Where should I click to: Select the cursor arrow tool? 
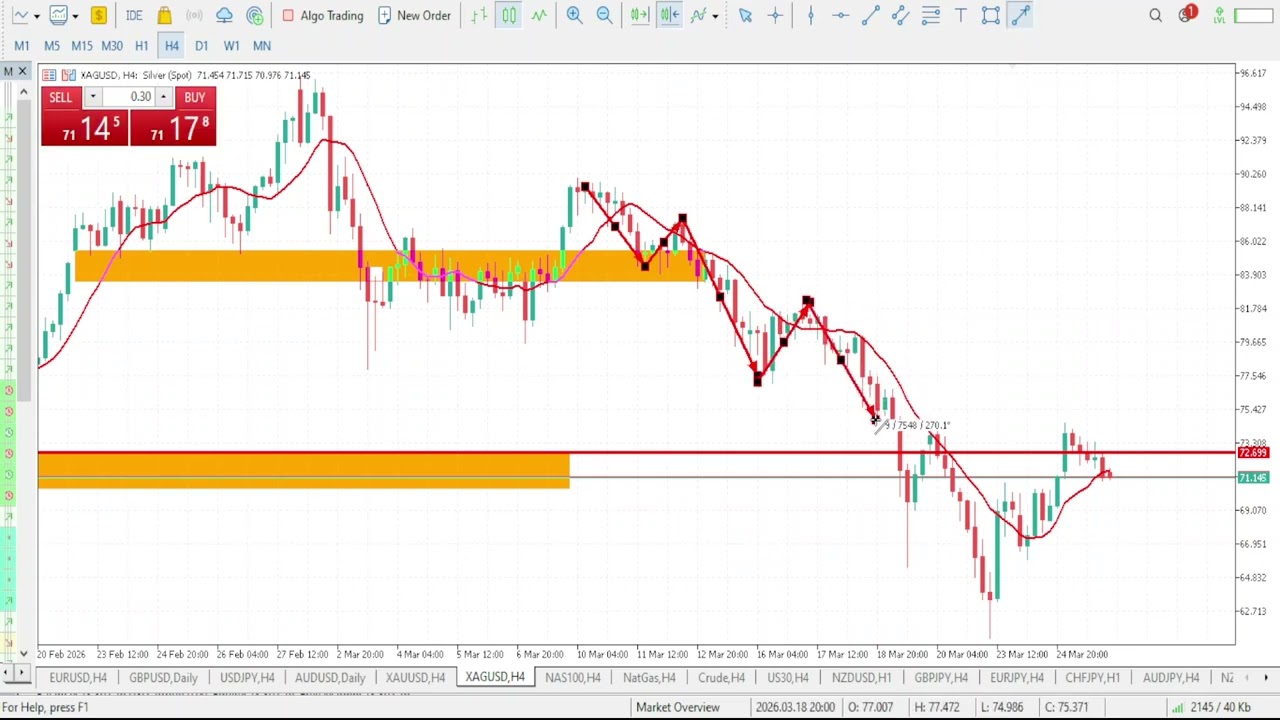click(745, 15)
